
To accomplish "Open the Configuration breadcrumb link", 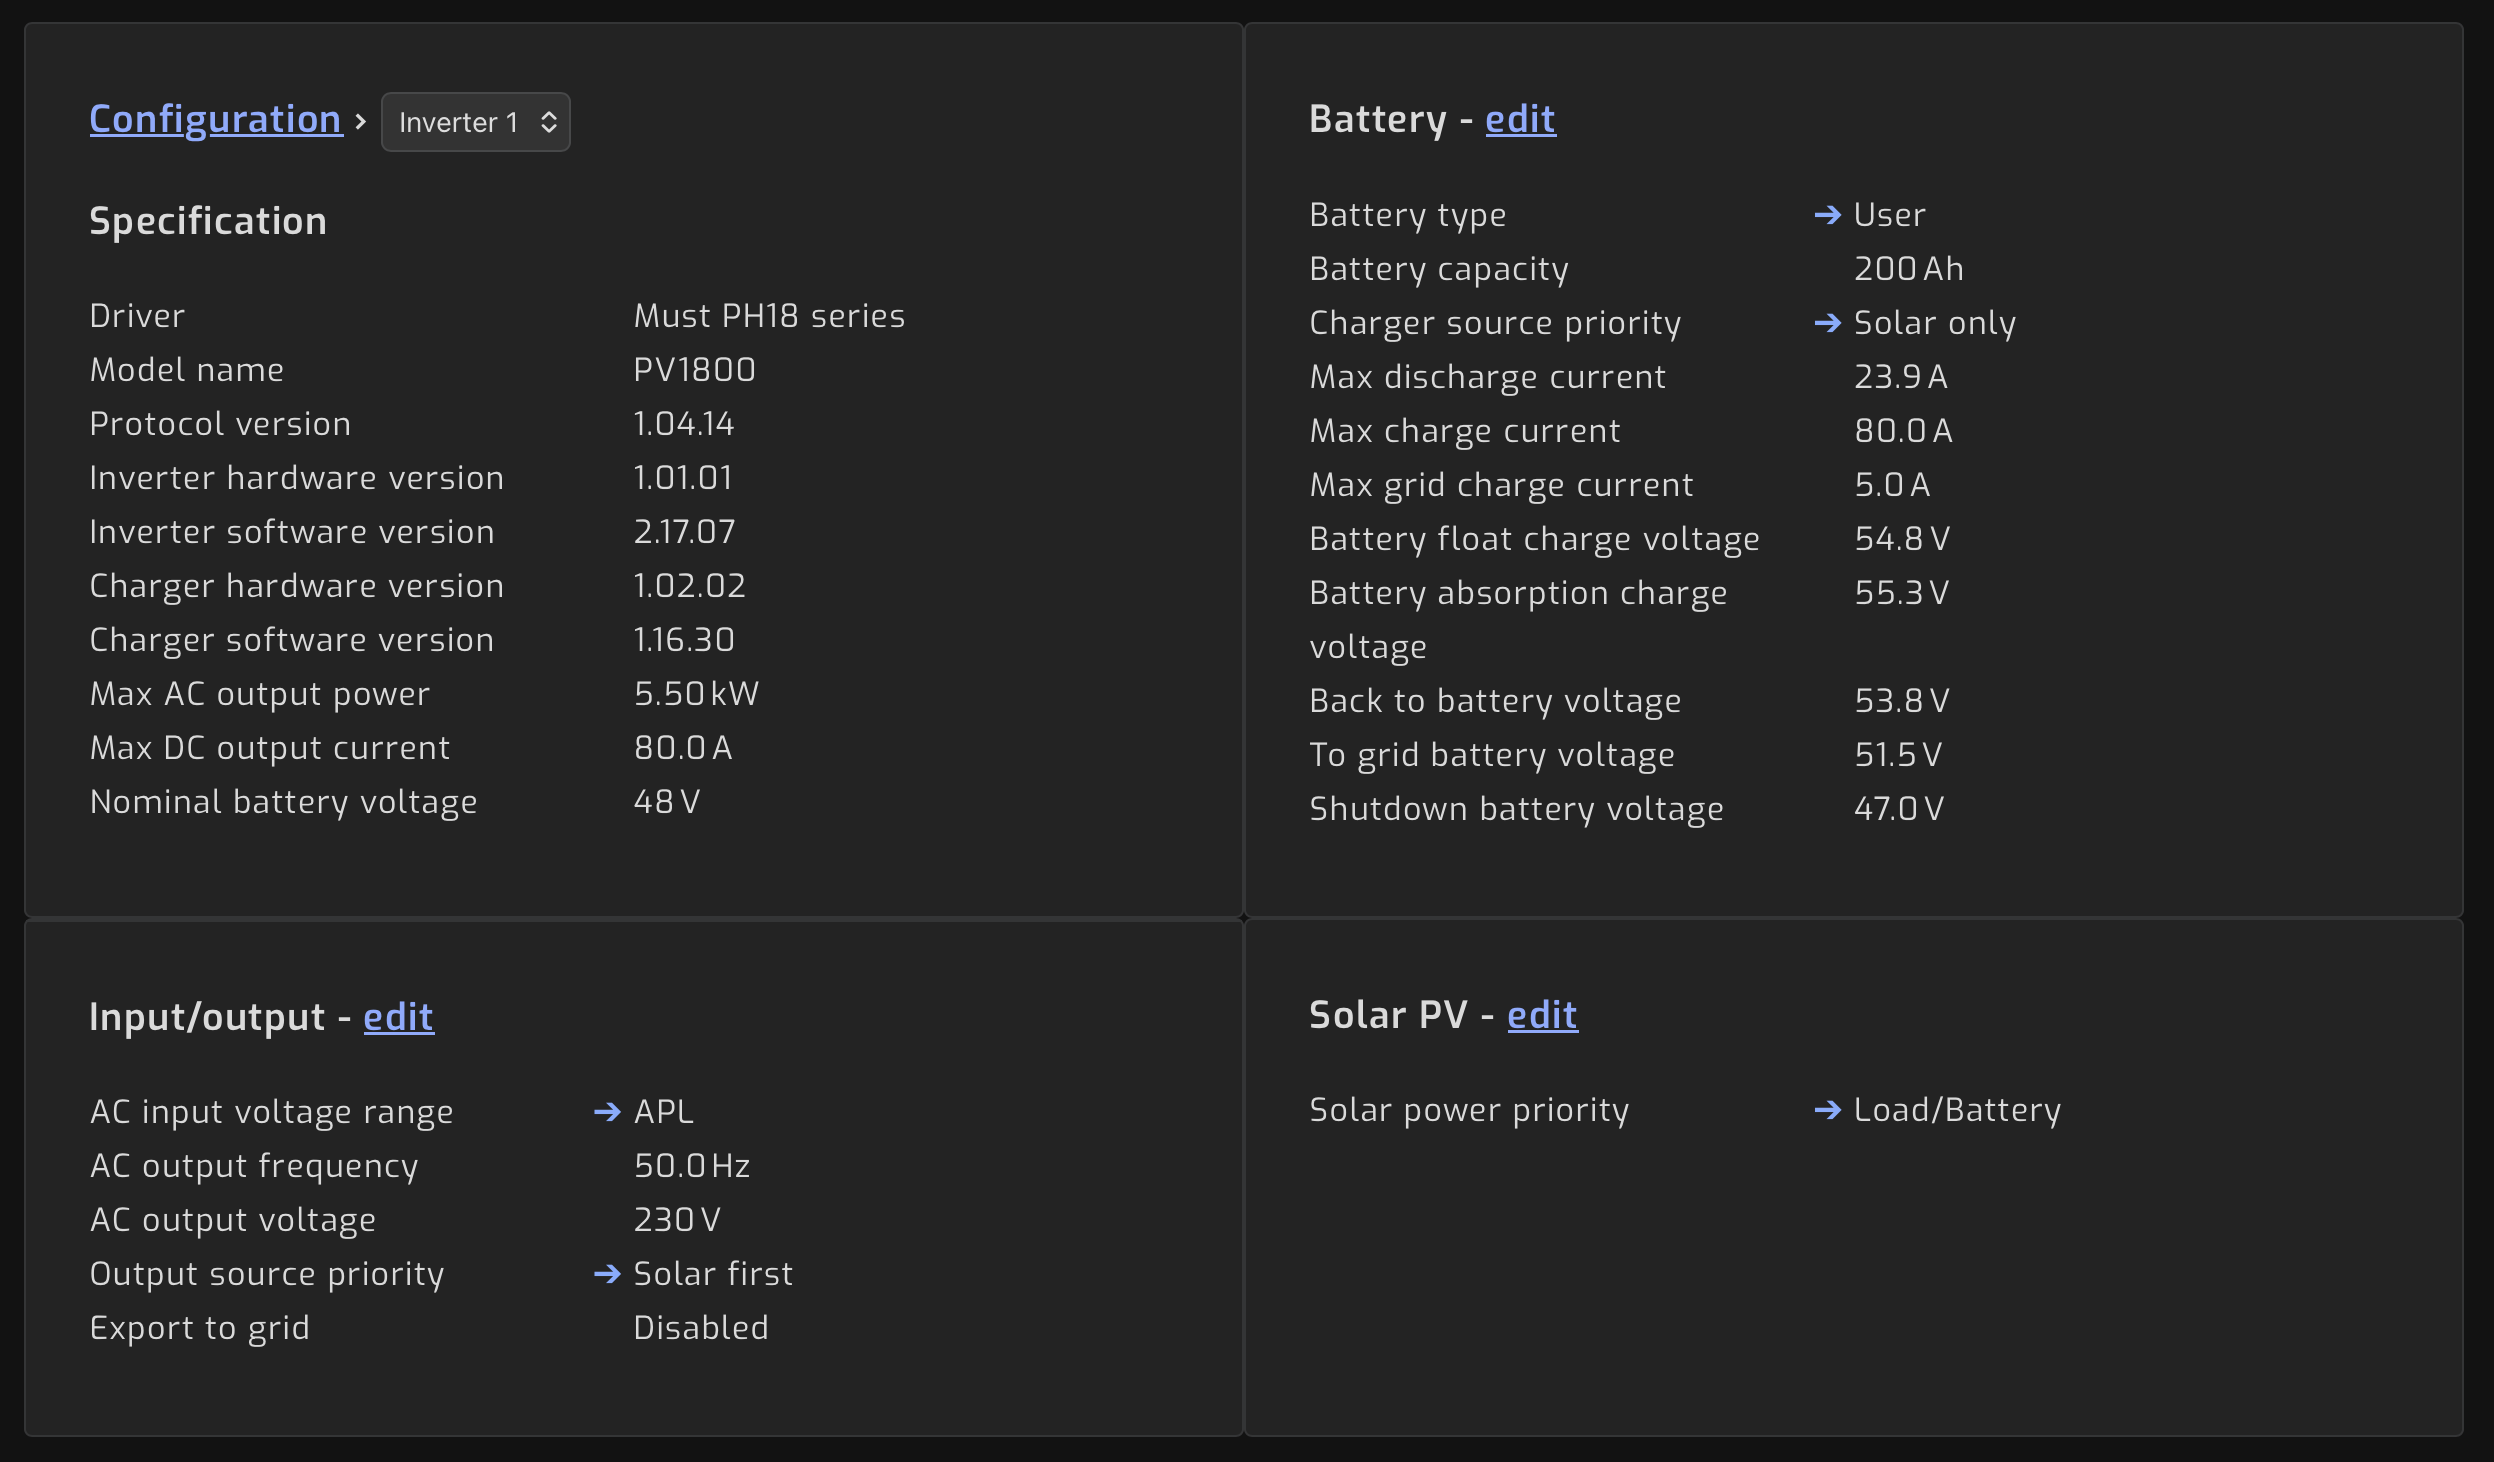I will [215, 119].
